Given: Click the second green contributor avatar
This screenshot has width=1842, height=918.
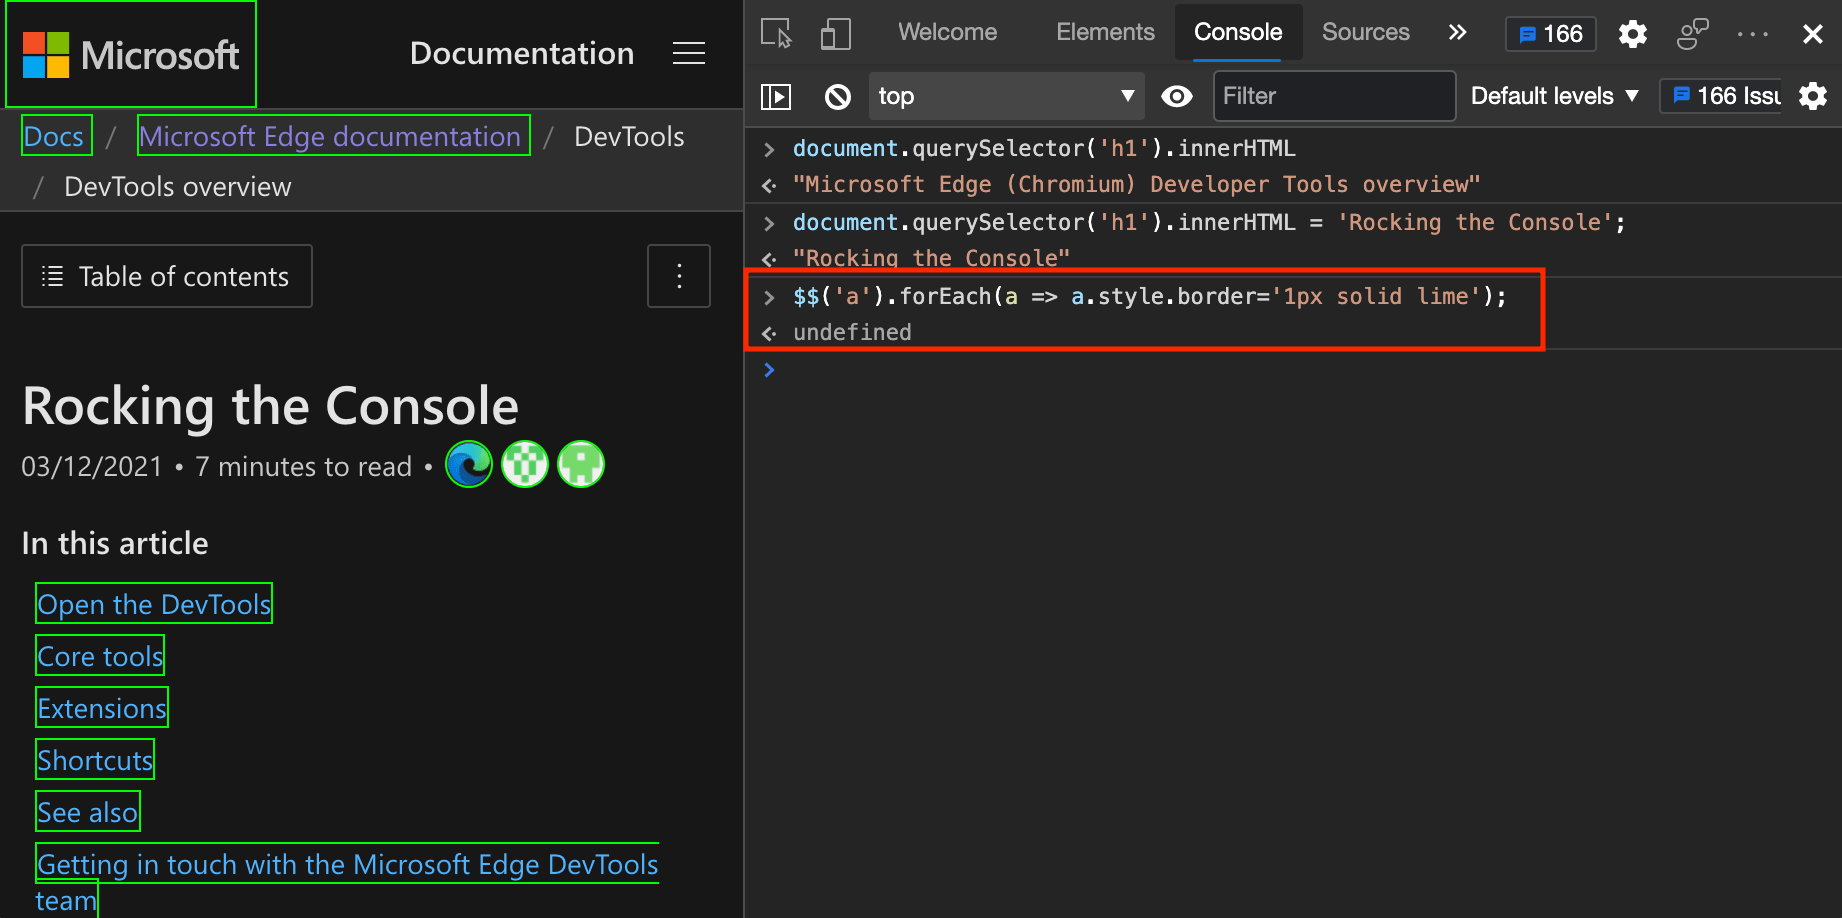Looking at the screenshot, I should coord(525,465).
